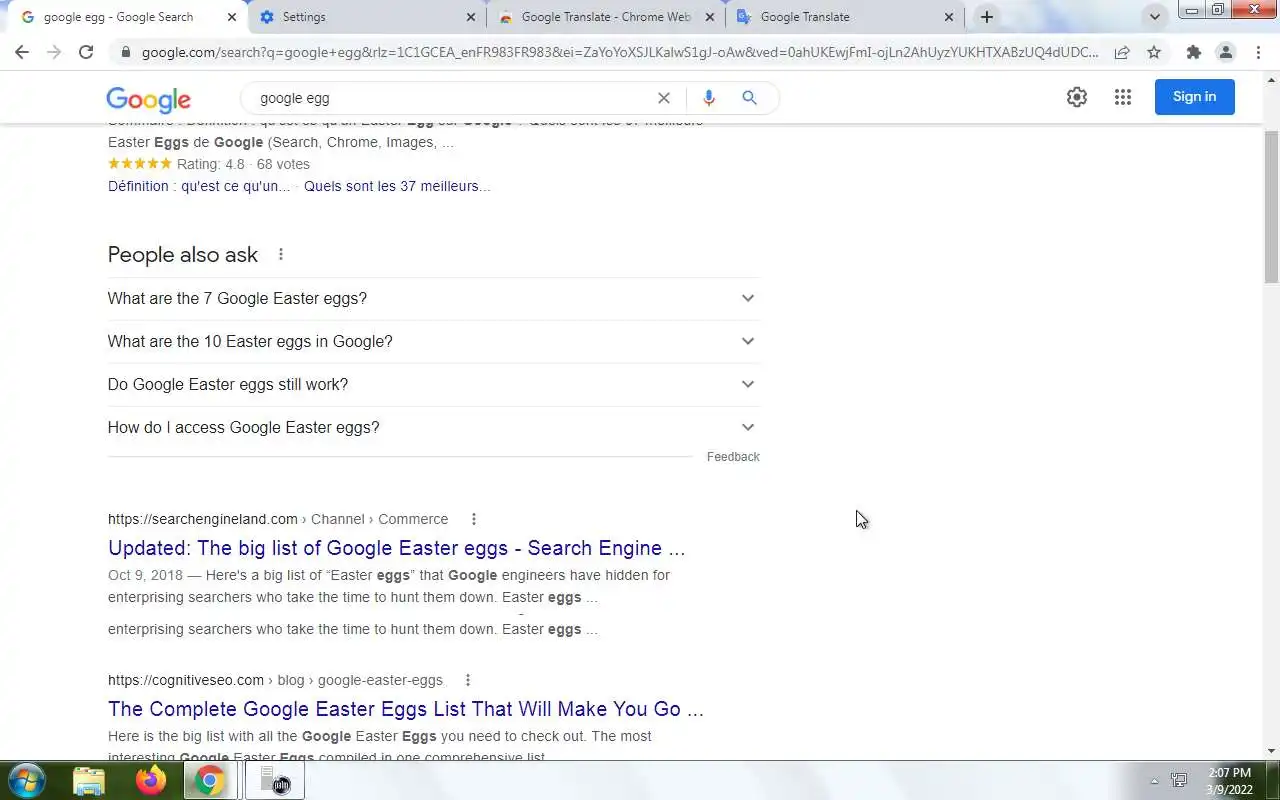Open the tab search dropdown
The image size is (1280, 800).
[1155, 17]
